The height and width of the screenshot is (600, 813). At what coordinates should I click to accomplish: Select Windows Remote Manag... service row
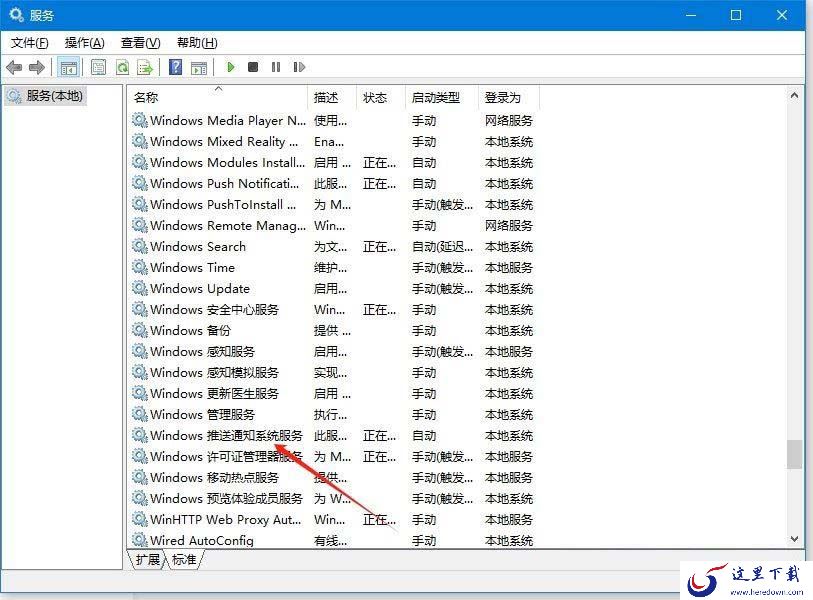tap(332, 226)
